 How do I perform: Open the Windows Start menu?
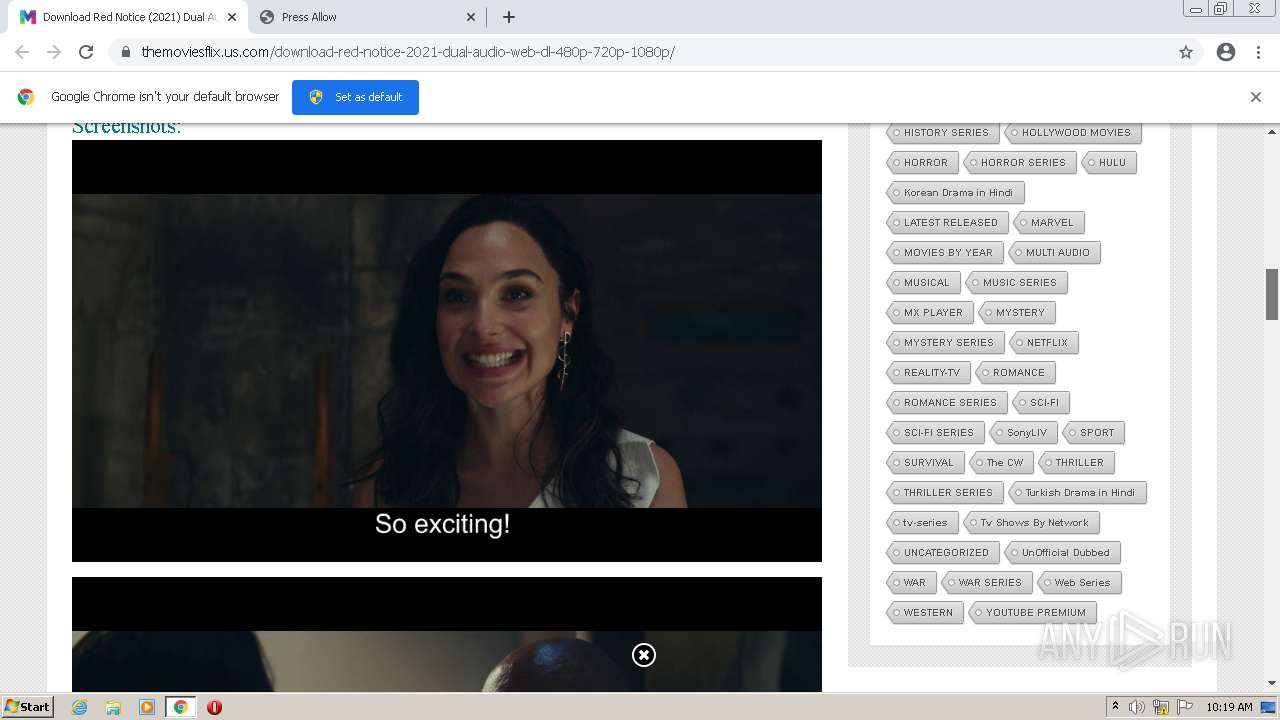point(28,707)
